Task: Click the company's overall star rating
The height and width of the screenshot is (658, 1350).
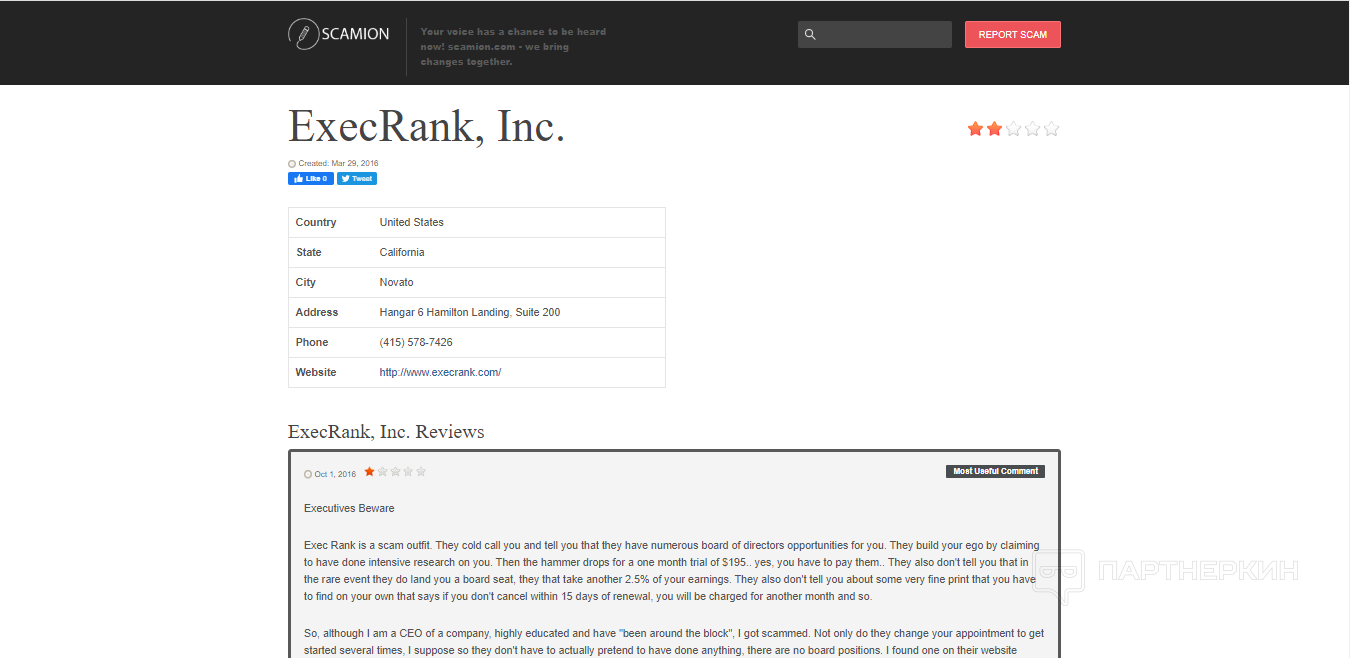Action: click(x=1013, y=129)
